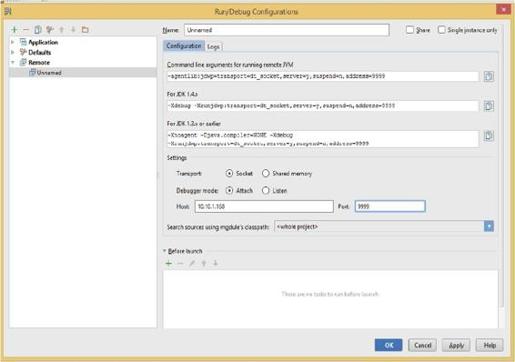515x362 pixels.
Task: Click the 'Application' tree label
Action: [x=43, y=42]
